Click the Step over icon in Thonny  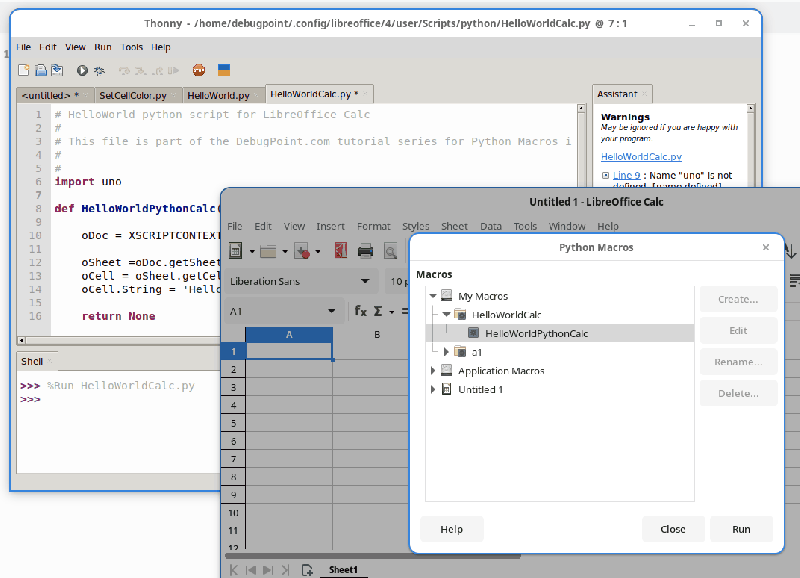124,71
